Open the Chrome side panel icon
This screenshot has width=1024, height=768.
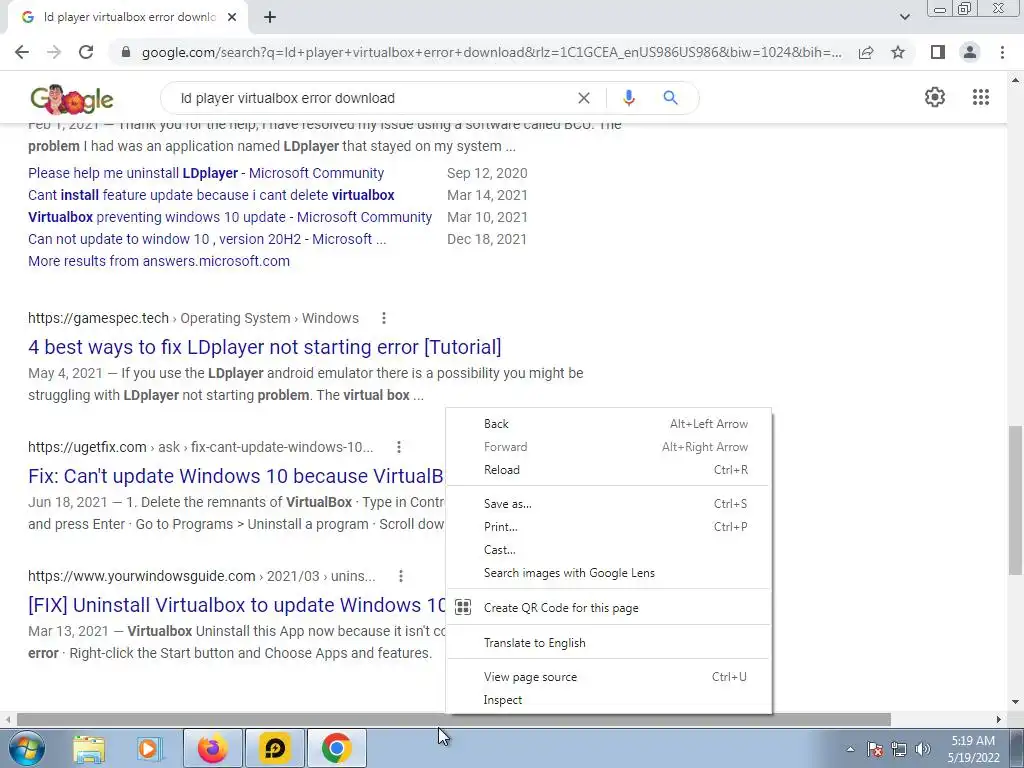[x=938, y=52]
